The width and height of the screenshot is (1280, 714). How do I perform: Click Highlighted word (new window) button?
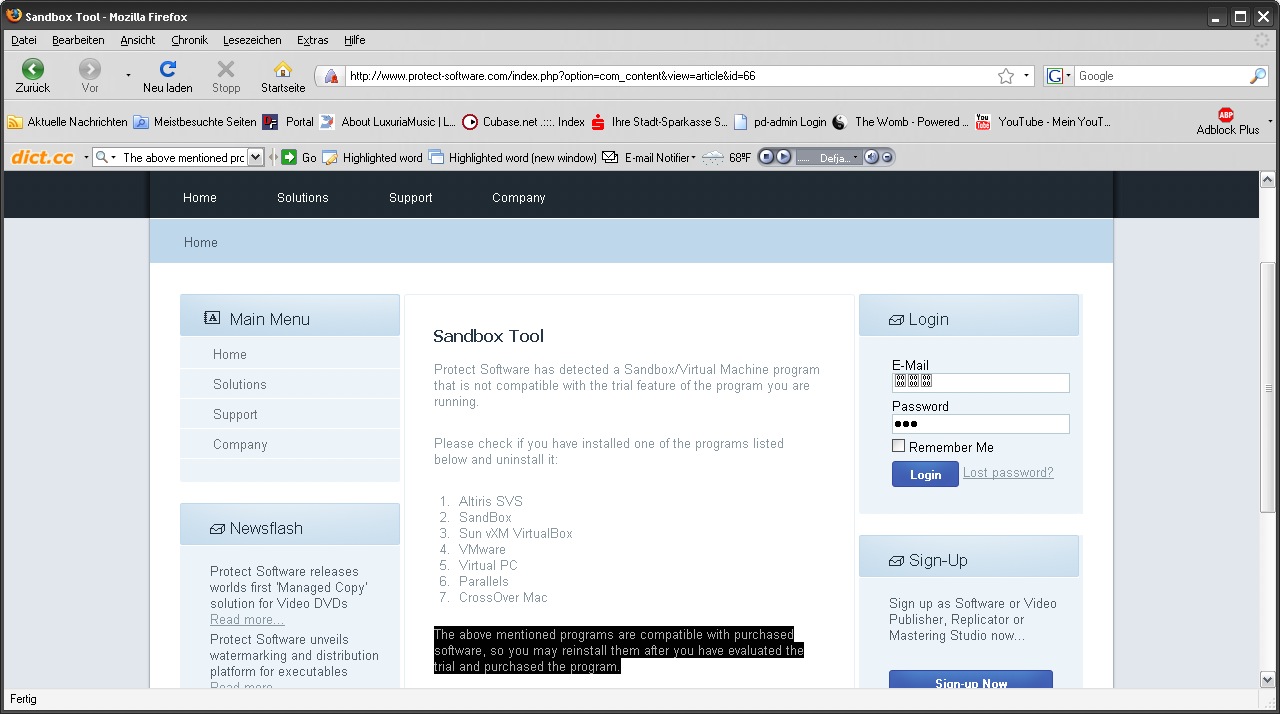click(x=512, y=157)
